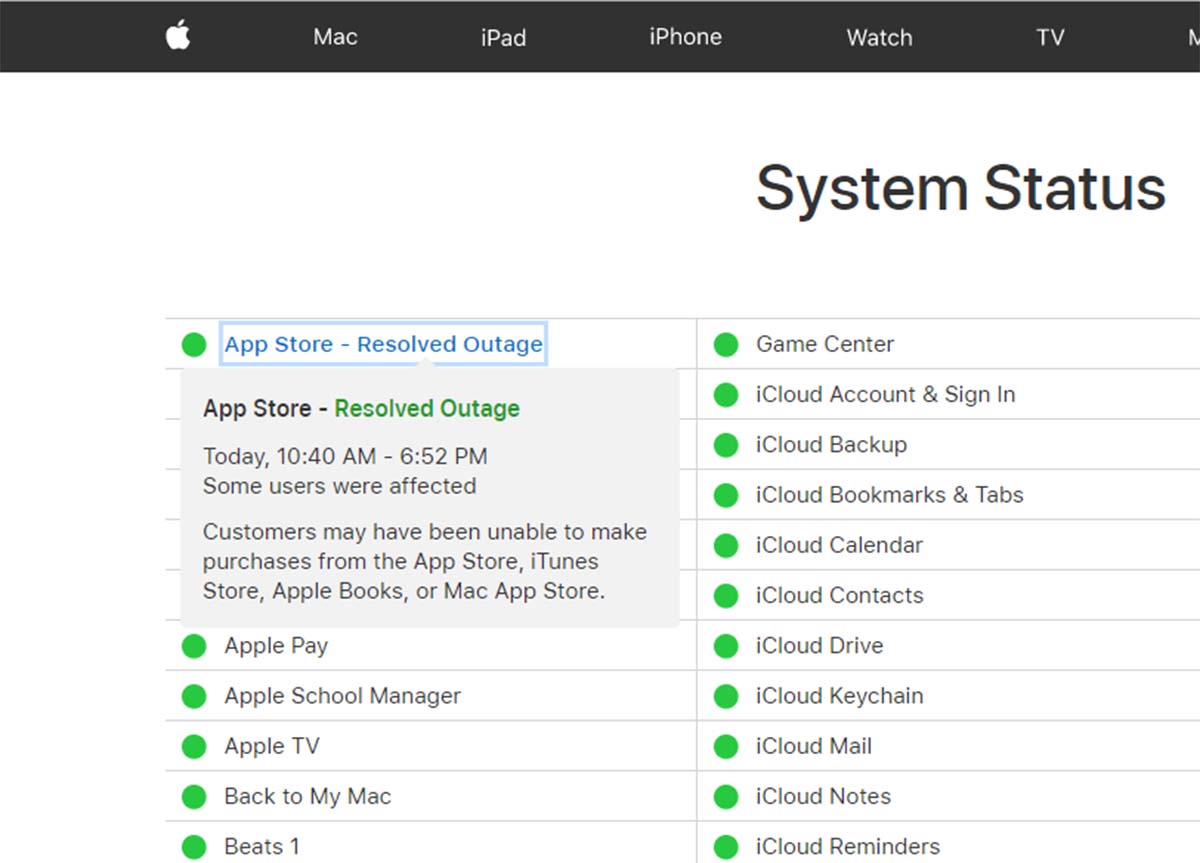Click the Back to My Mac entry
Viewport: 1200px width, 863px height.
[x=307, y=797]
